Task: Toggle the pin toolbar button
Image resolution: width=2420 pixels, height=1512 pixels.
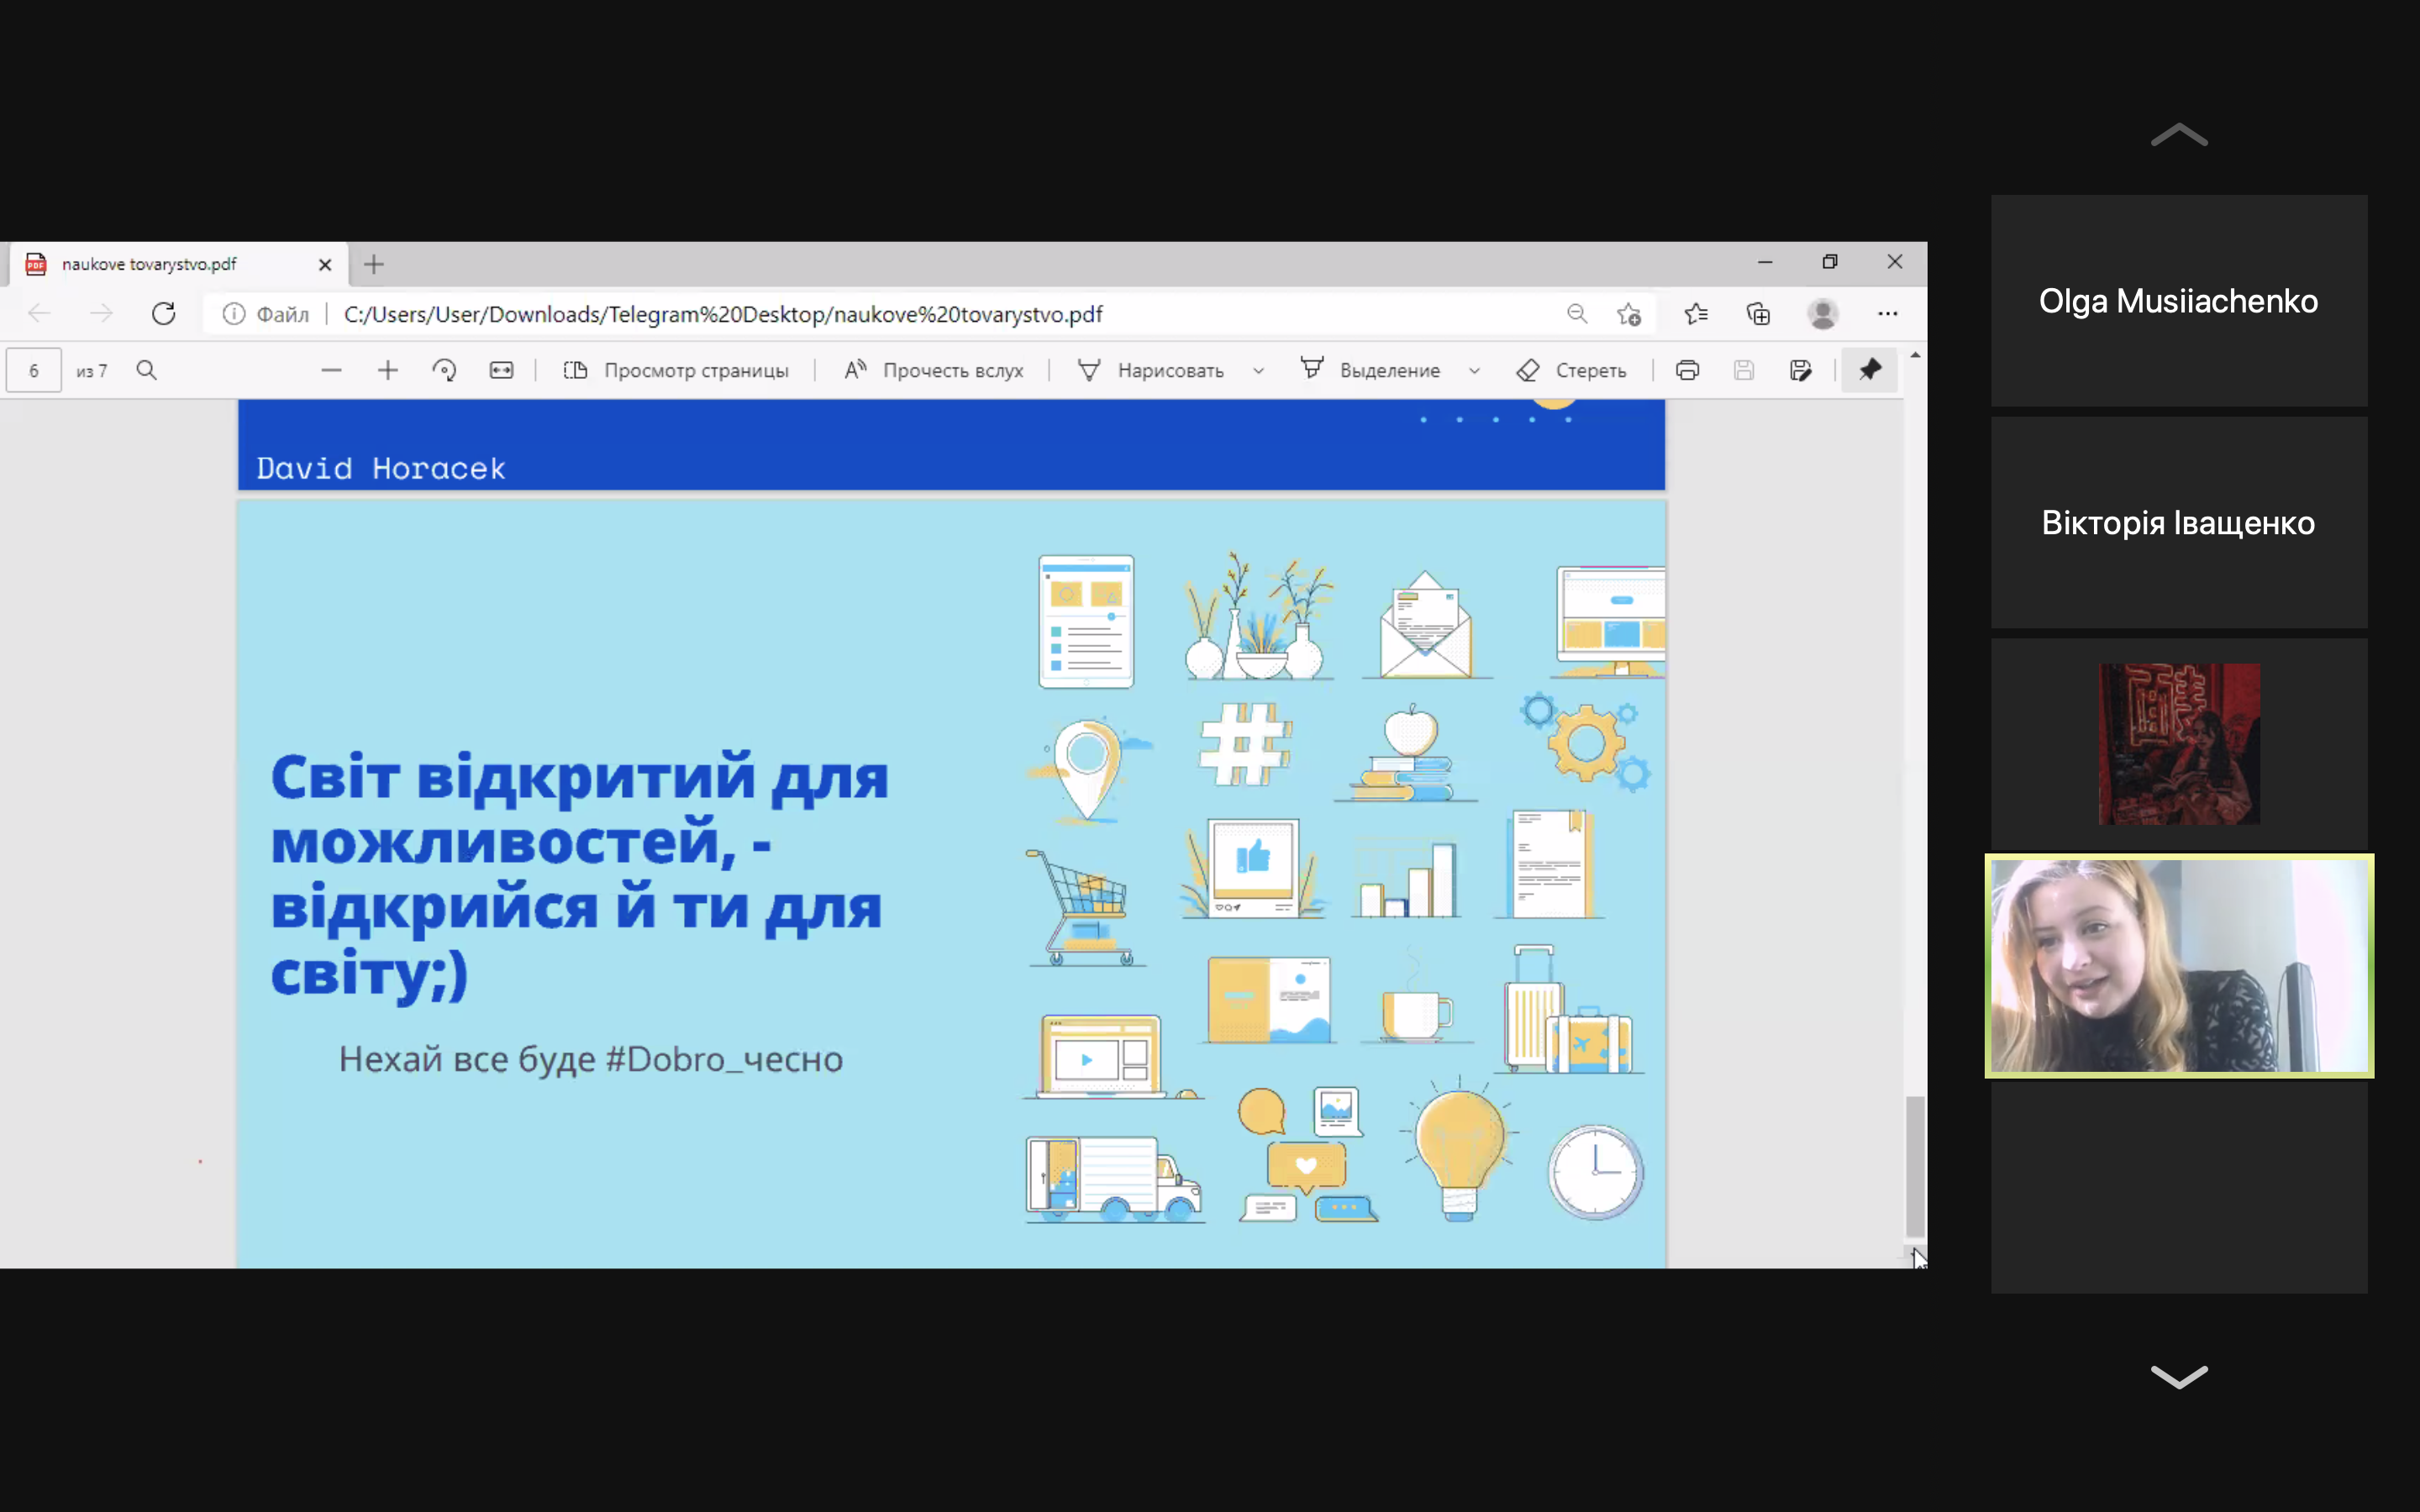Action: tap(1869, 371)
